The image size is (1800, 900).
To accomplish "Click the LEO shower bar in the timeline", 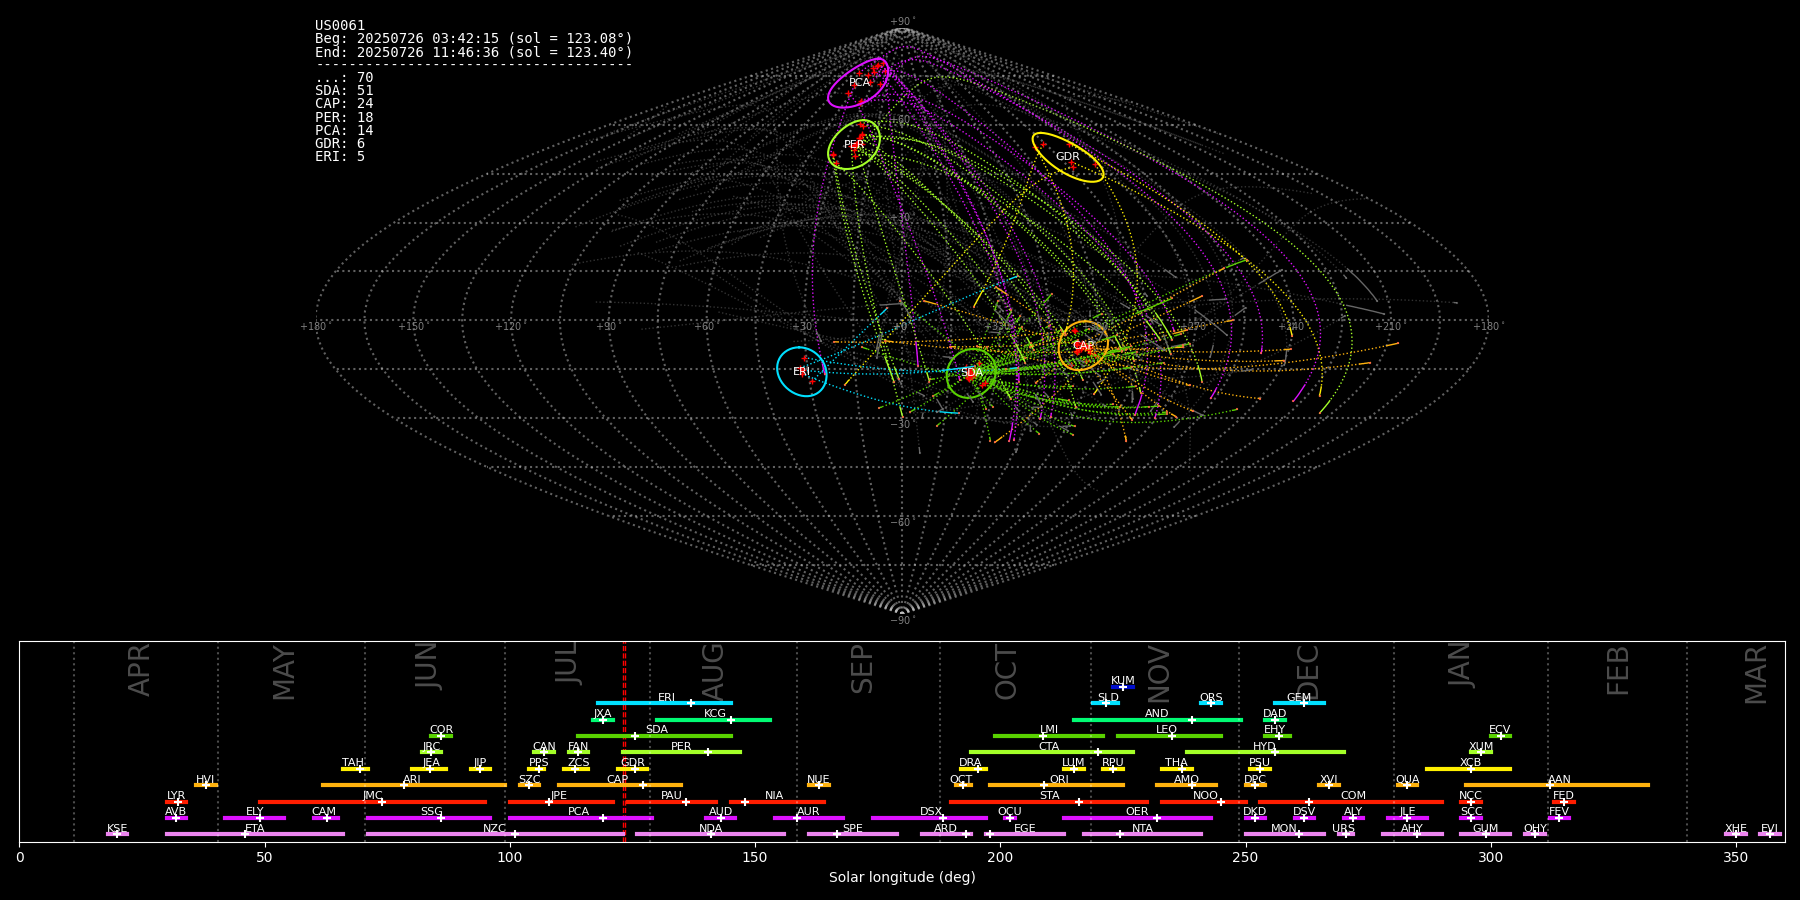I will click(x=1169, y=736).
